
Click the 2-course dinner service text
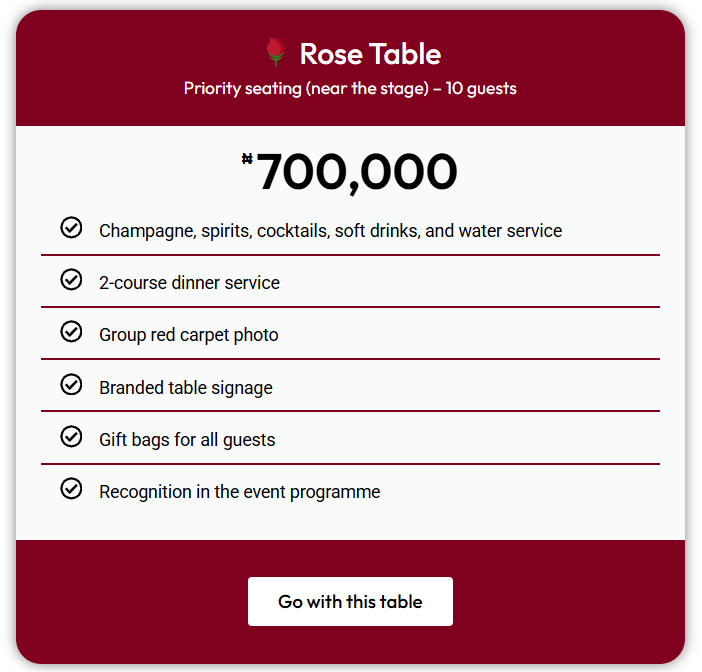[189, 283]
